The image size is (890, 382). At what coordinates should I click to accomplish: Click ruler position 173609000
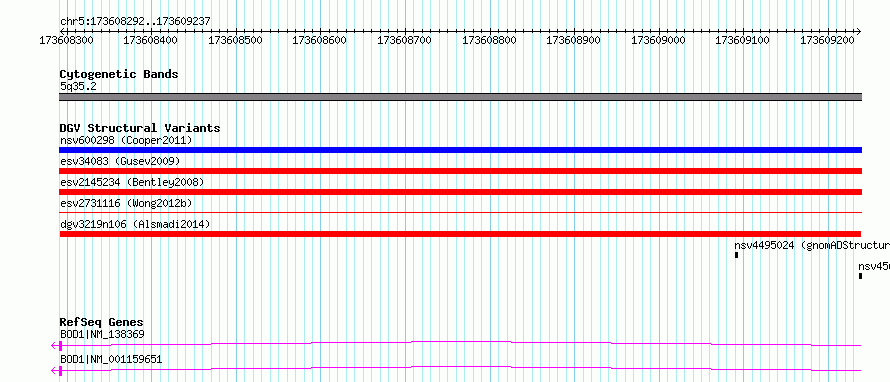[x=658, y=40]
